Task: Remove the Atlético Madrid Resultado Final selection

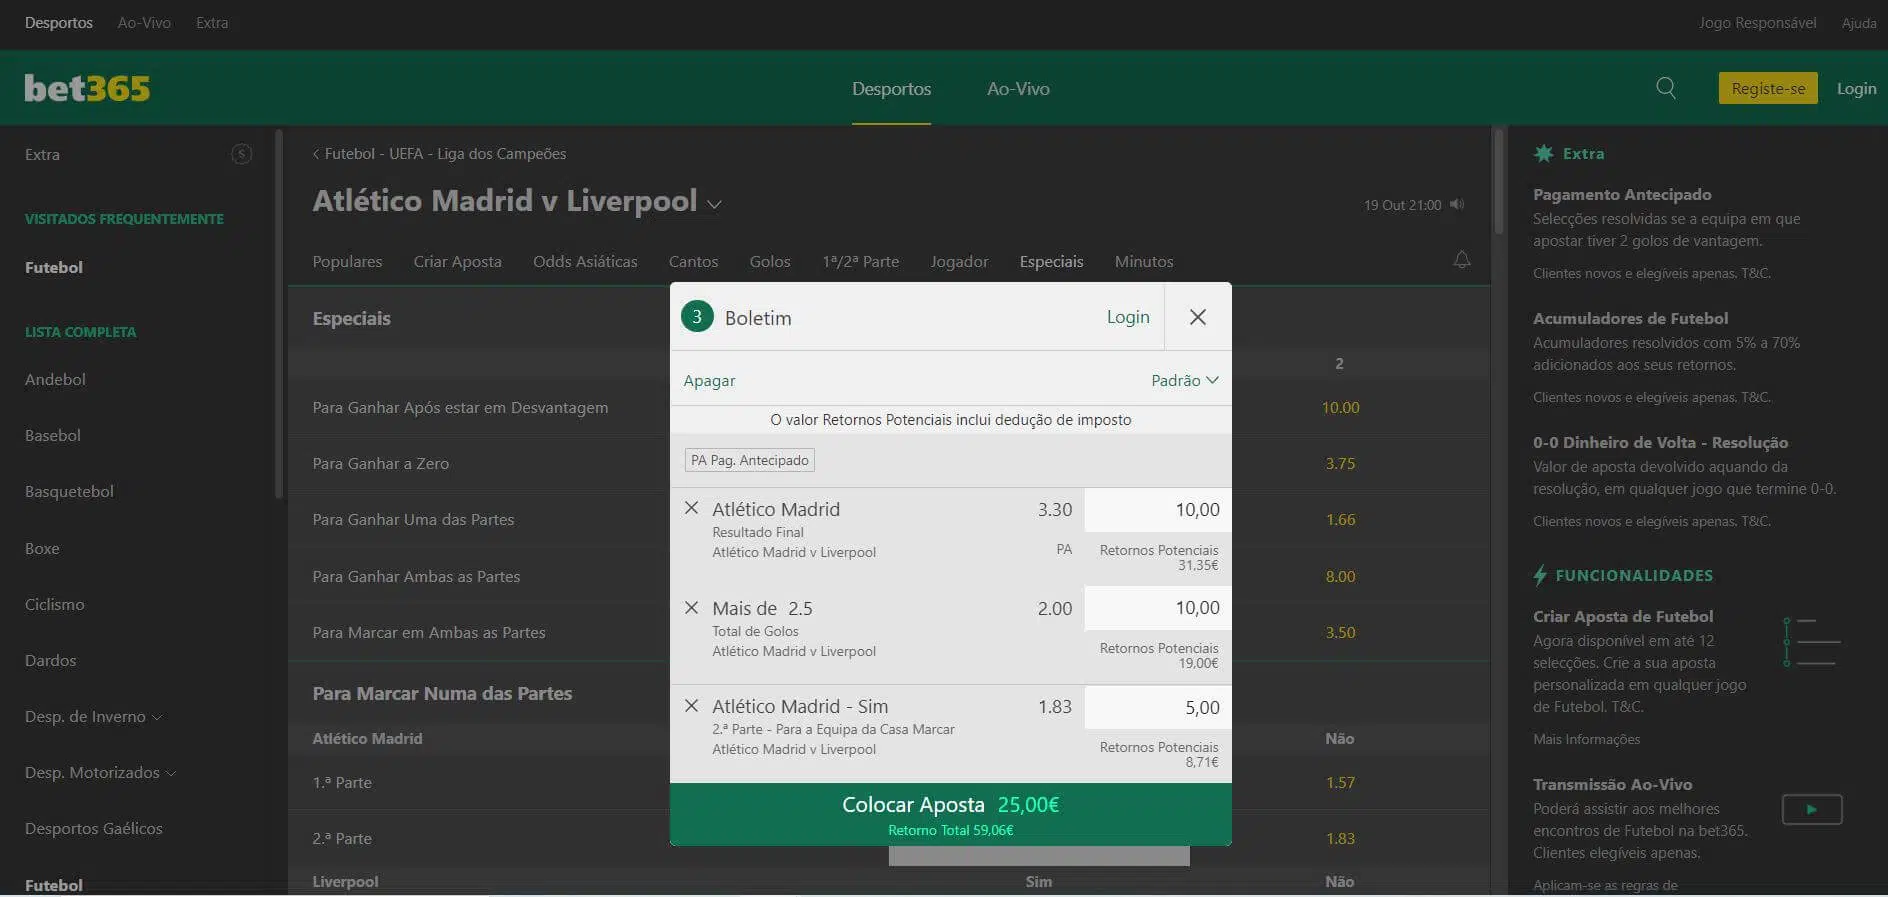Action: click(x=691, y=508)
